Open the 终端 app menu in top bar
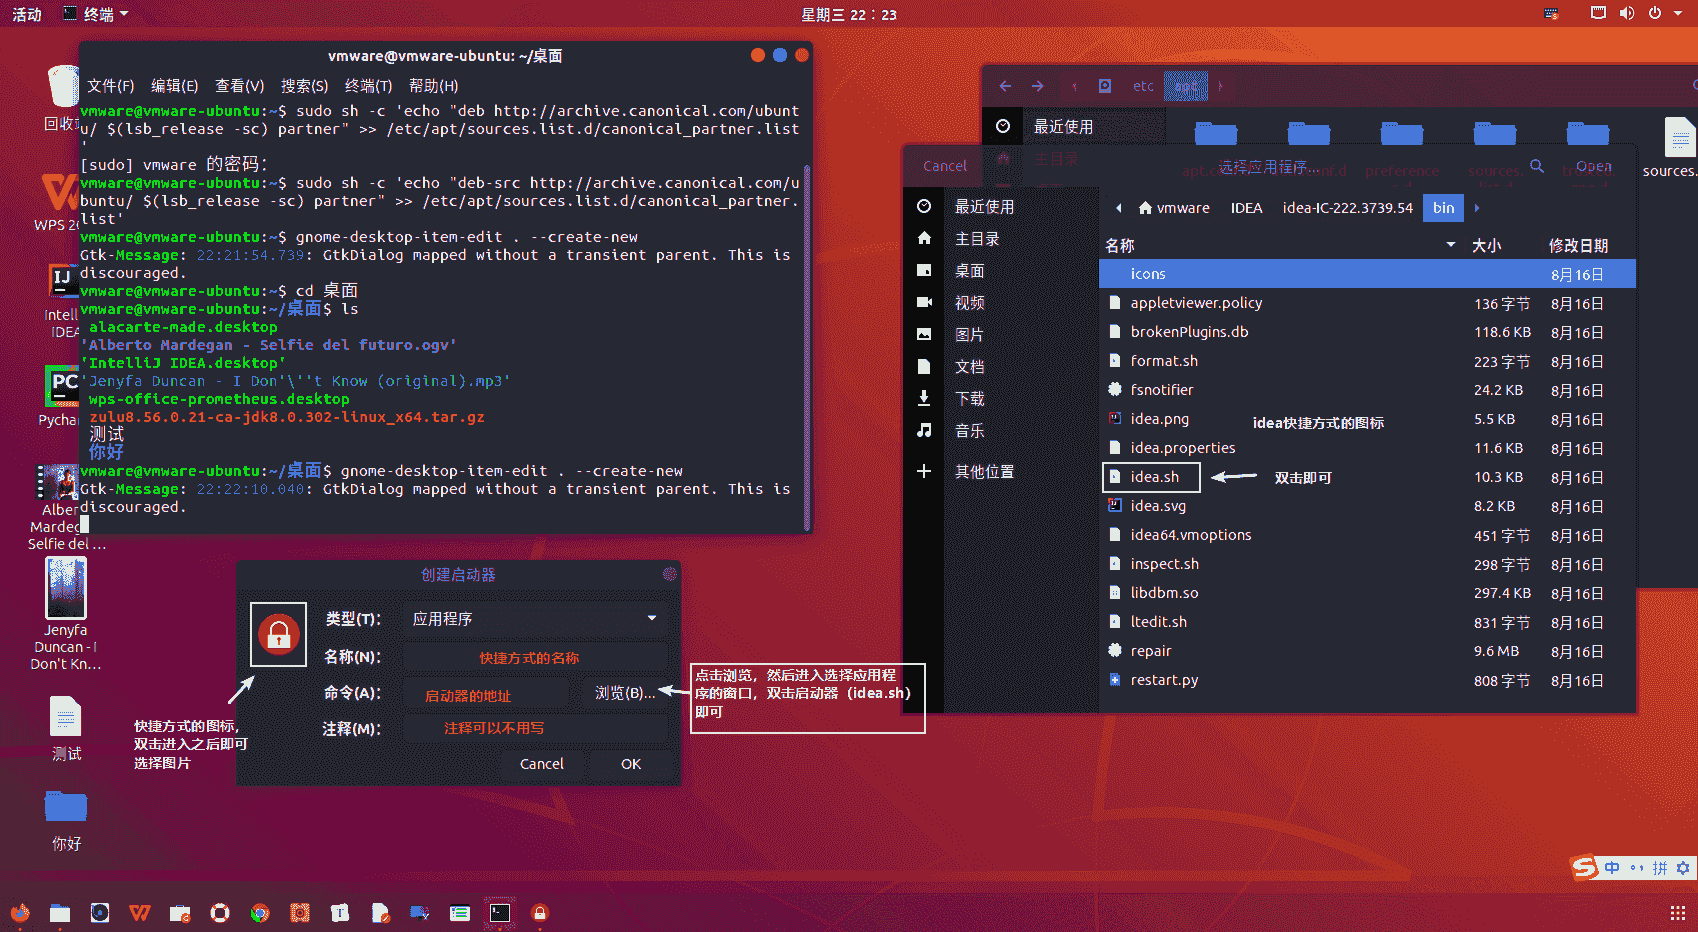The image size is (1698, 932). click(x=97, y=14)
